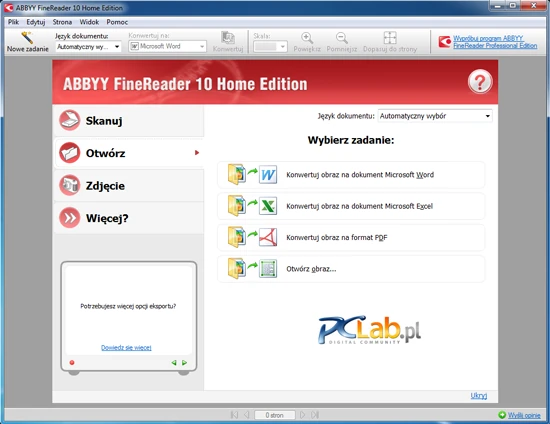This screenshot has height=424, width=550.
Task: Click the Word document icon
Action: pos(268,175)
